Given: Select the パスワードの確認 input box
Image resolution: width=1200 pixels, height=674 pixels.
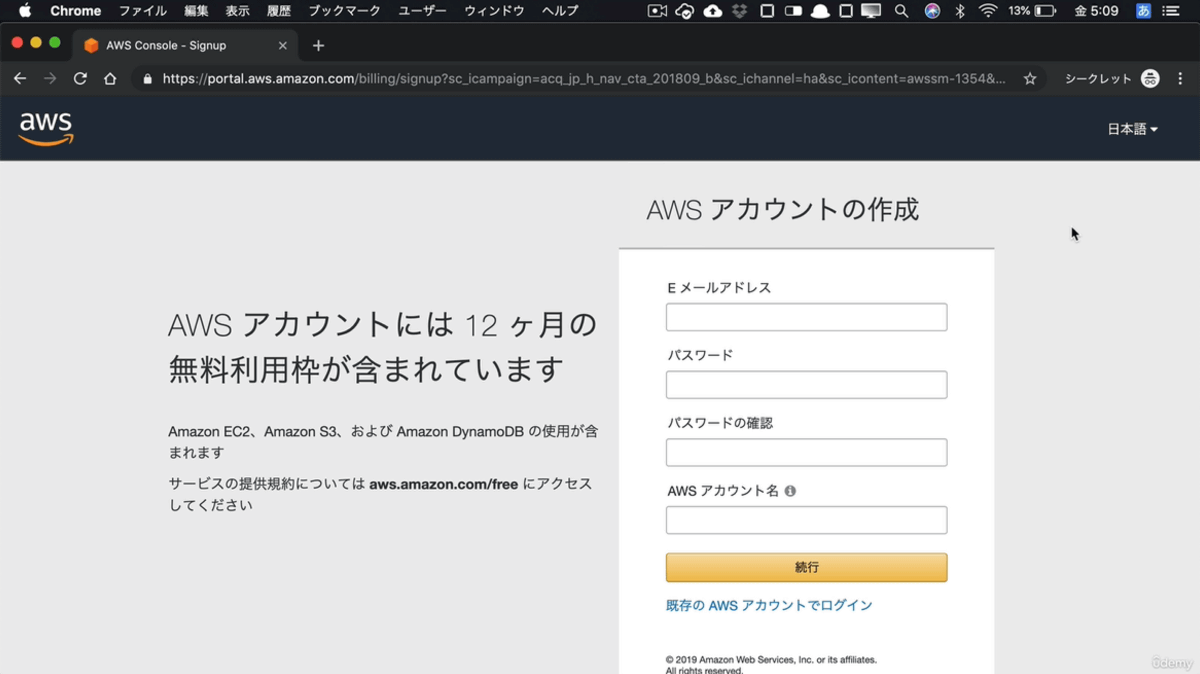Looking at the screenshot, I should coord(806,453).
